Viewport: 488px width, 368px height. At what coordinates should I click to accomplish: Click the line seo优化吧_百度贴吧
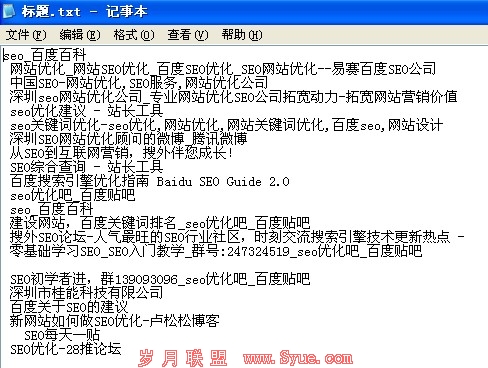(x=73, y=195)
